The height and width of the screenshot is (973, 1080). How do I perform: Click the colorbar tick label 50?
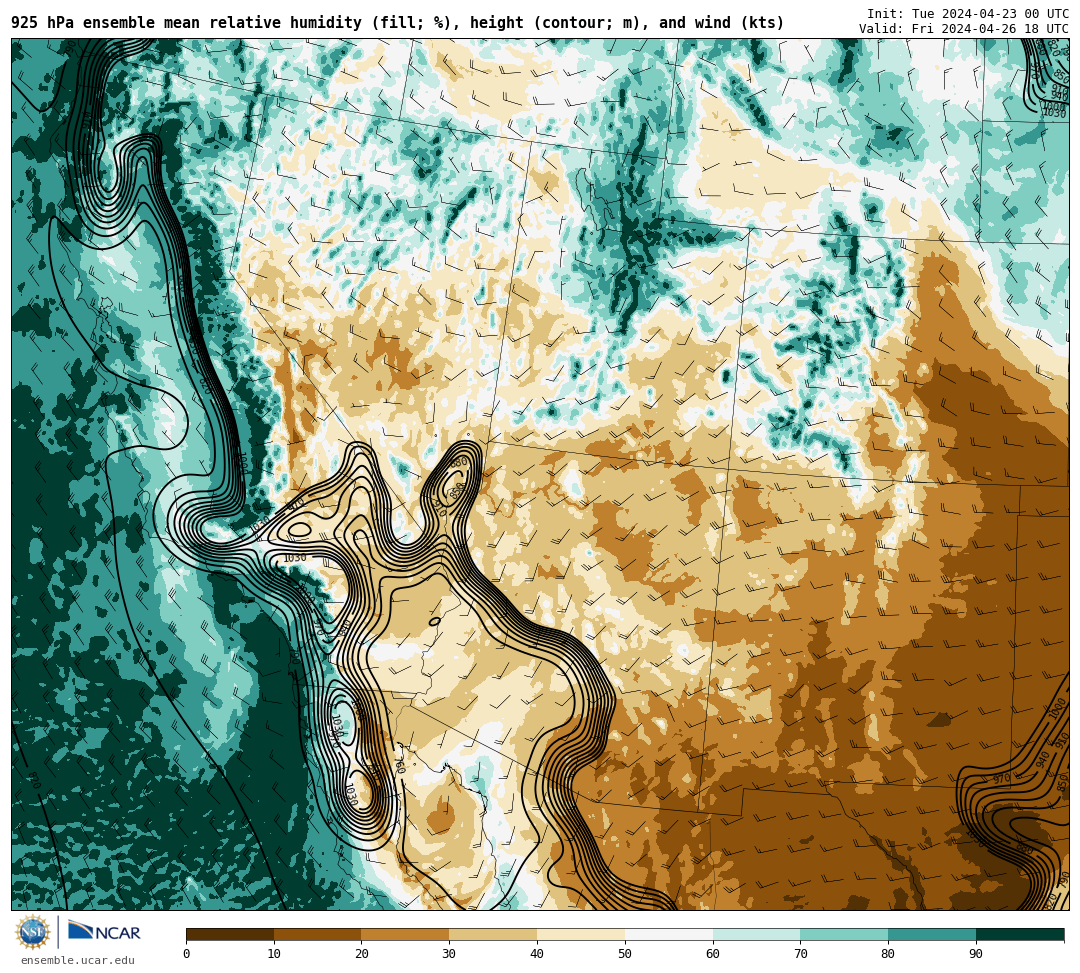pos(625,954)
